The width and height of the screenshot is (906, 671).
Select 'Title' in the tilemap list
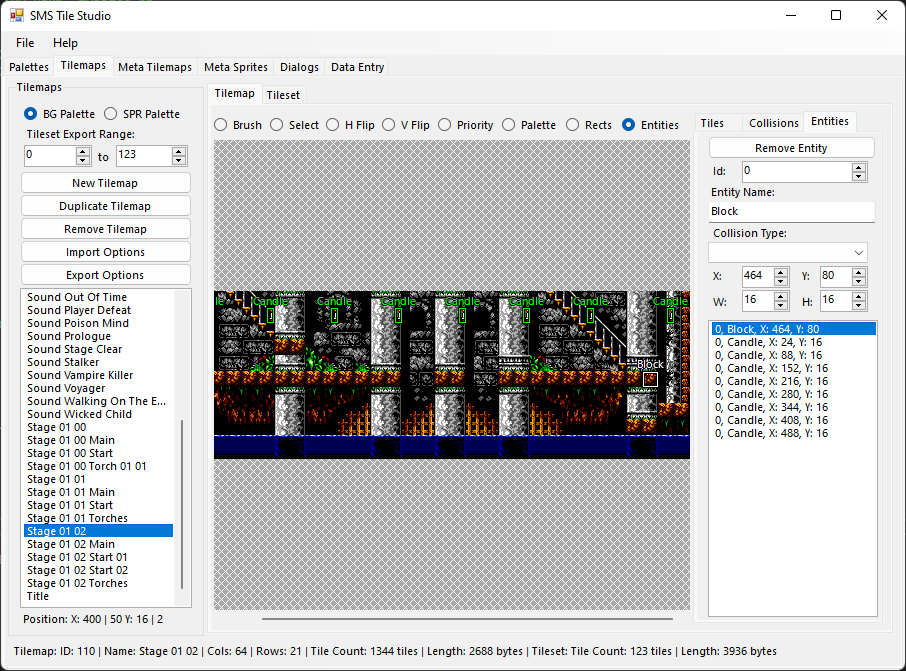98,596
